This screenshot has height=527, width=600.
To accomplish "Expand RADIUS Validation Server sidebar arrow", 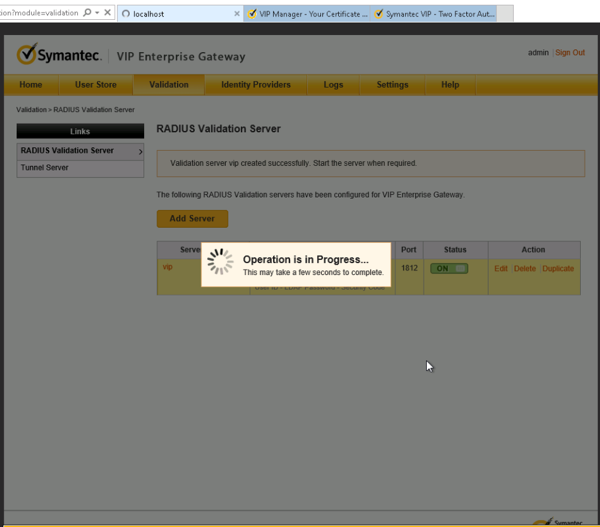I will 140,152.
